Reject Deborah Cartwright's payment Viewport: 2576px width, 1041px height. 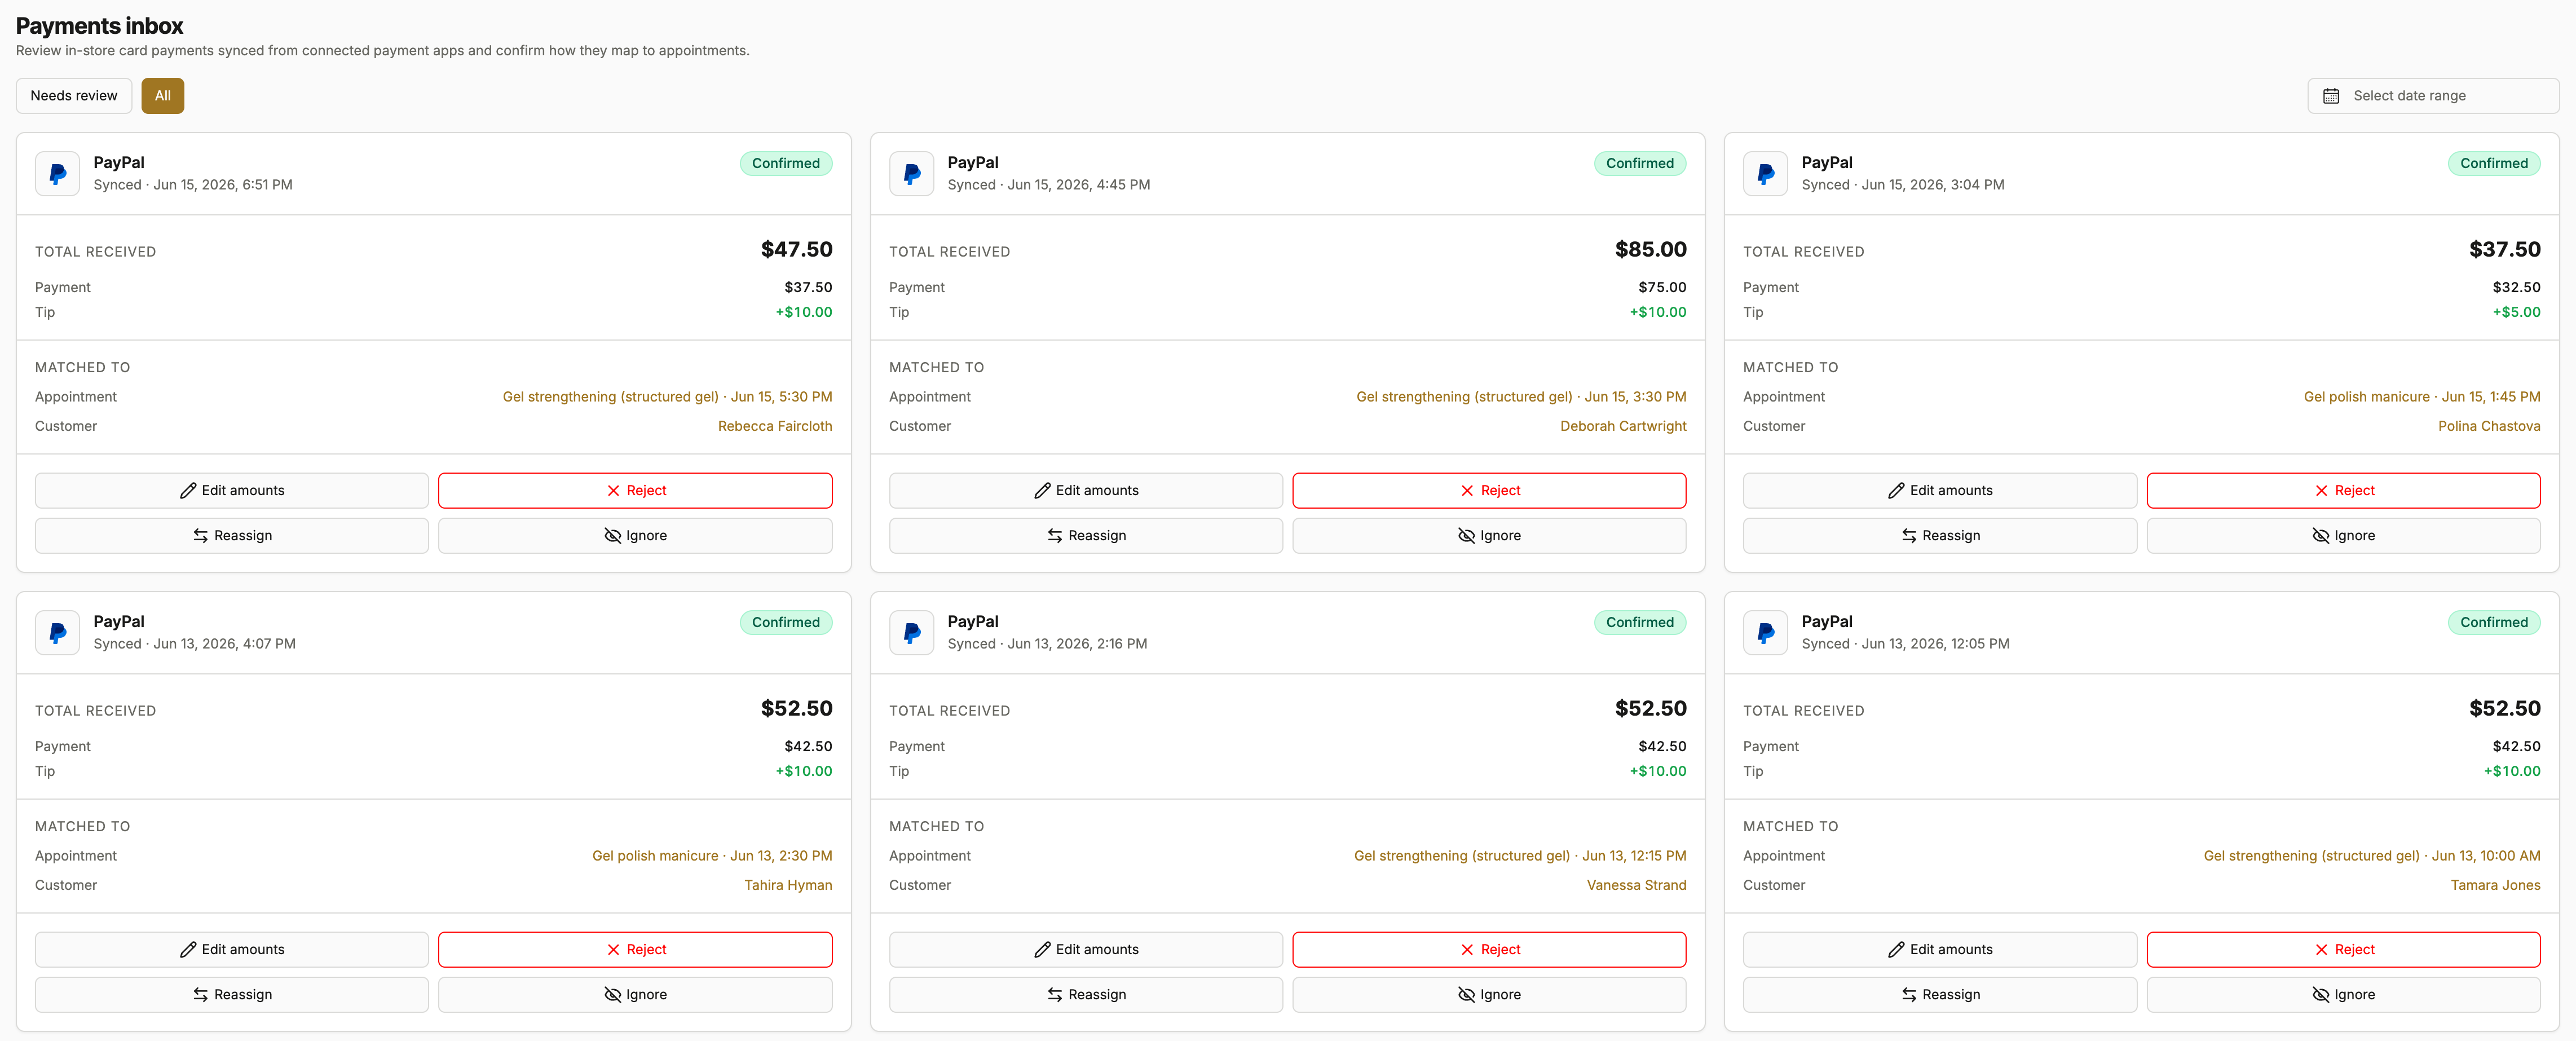[1489, 491]
